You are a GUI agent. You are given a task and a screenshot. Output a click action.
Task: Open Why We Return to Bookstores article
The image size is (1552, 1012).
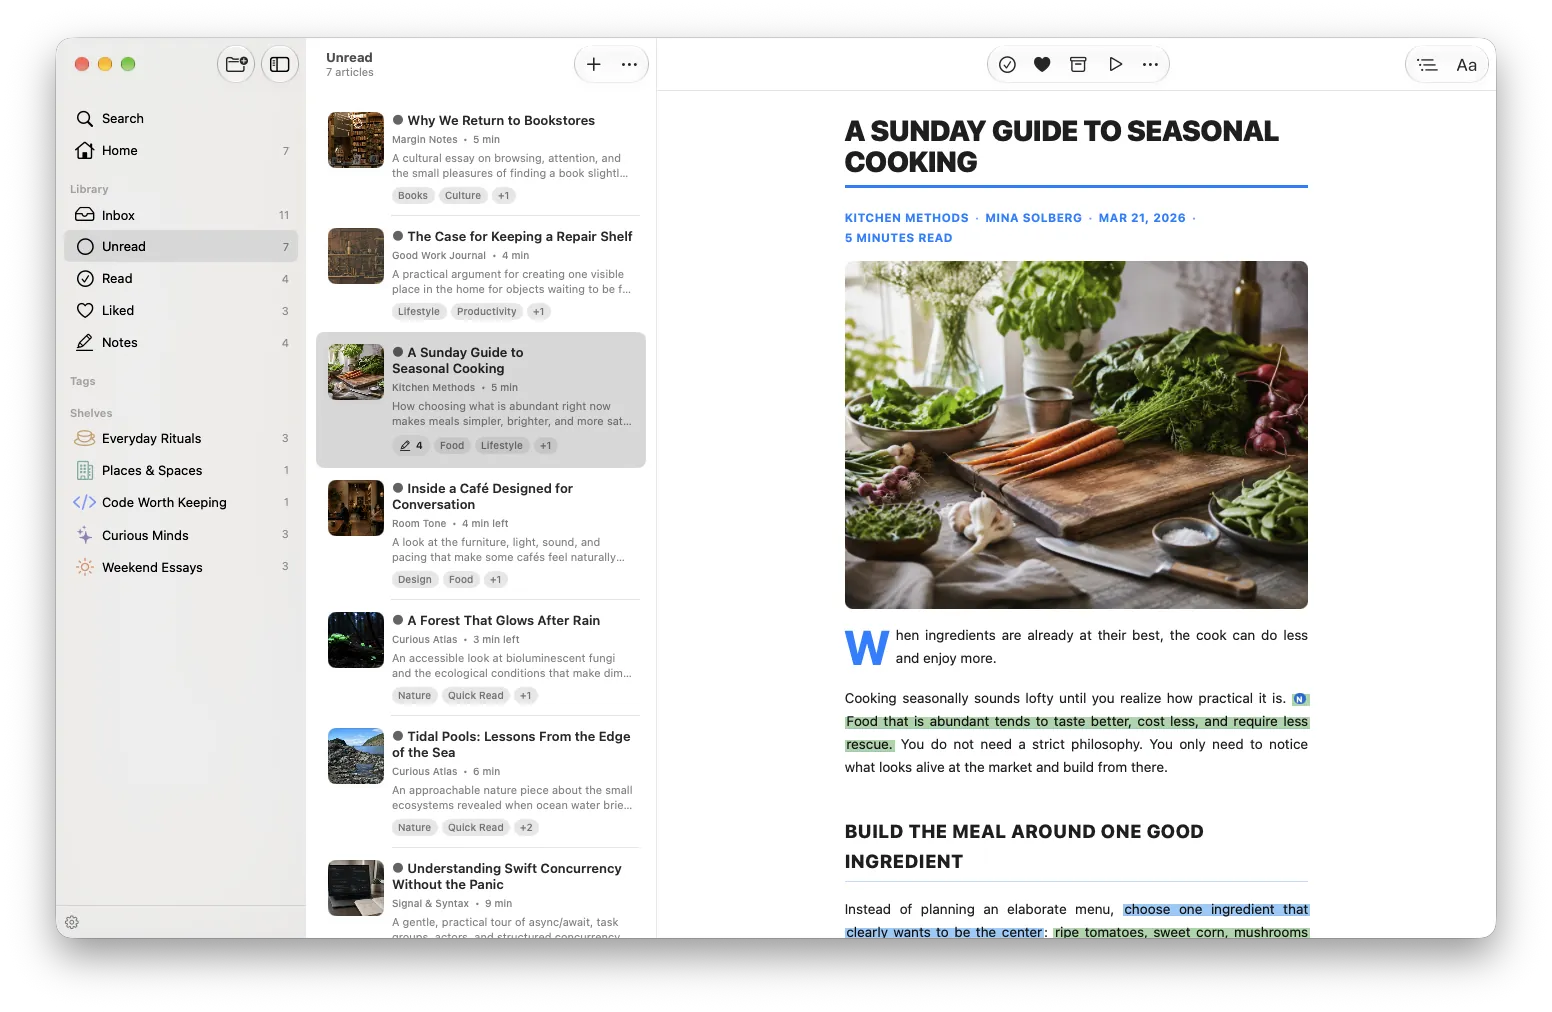coord(481,158)
